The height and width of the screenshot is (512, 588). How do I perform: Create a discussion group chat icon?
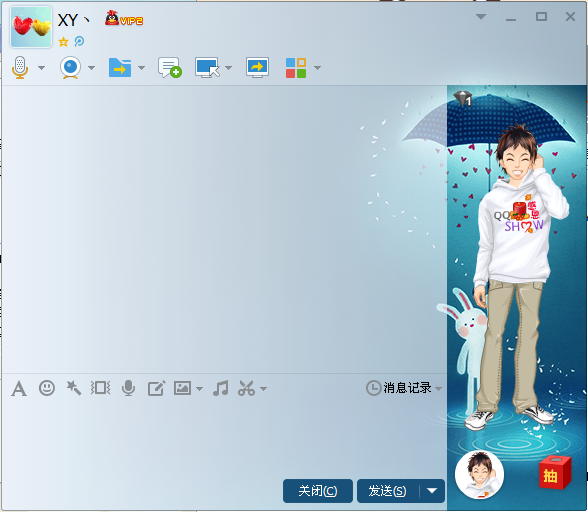pyautogui.click(x=170, y=68)
